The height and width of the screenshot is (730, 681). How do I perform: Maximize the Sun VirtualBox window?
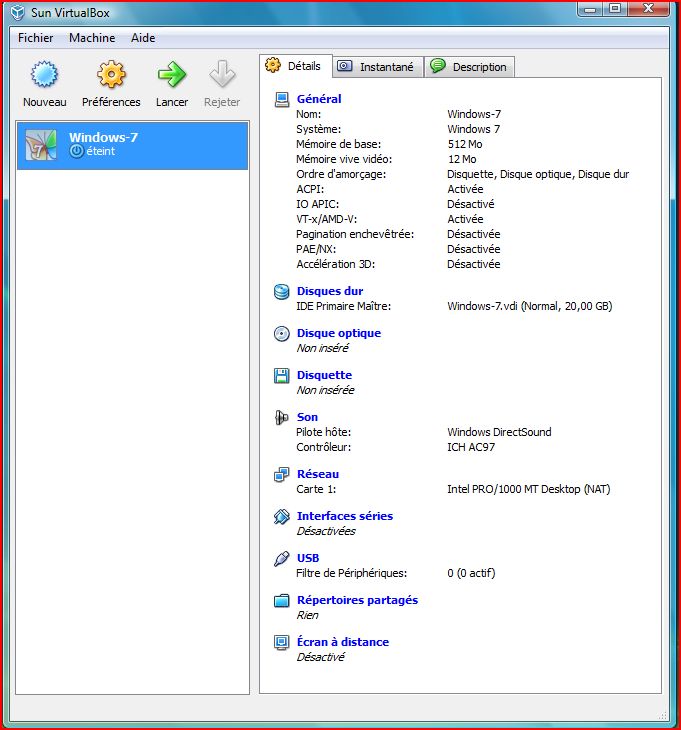615,9
